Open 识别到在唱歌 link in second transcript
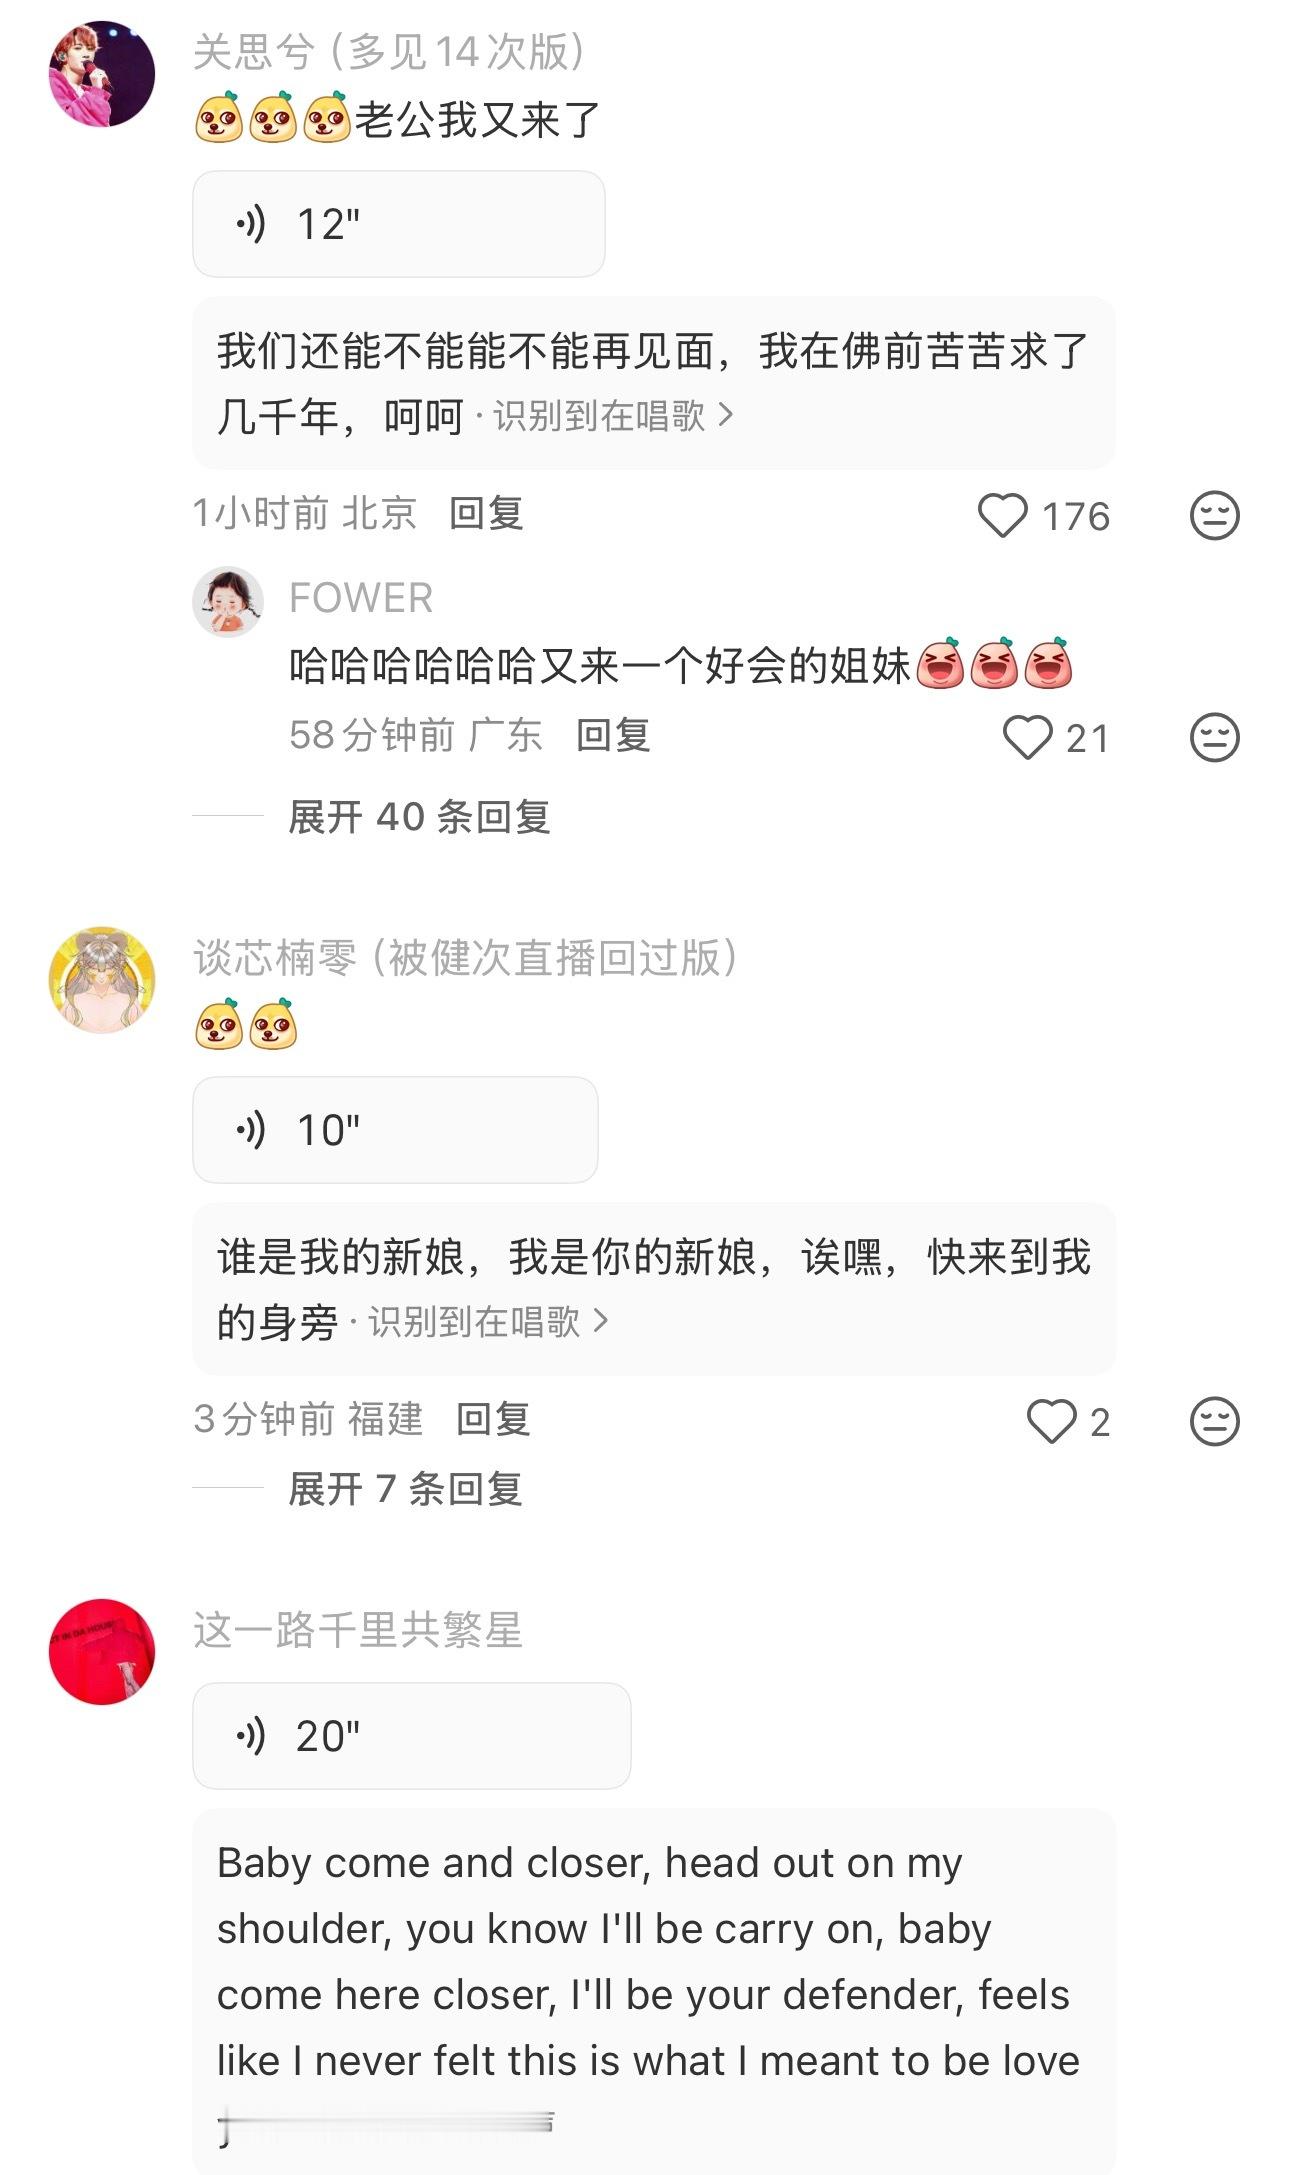Image resolution: width=1289 pixels, height=2175 pixels. 487,1322
